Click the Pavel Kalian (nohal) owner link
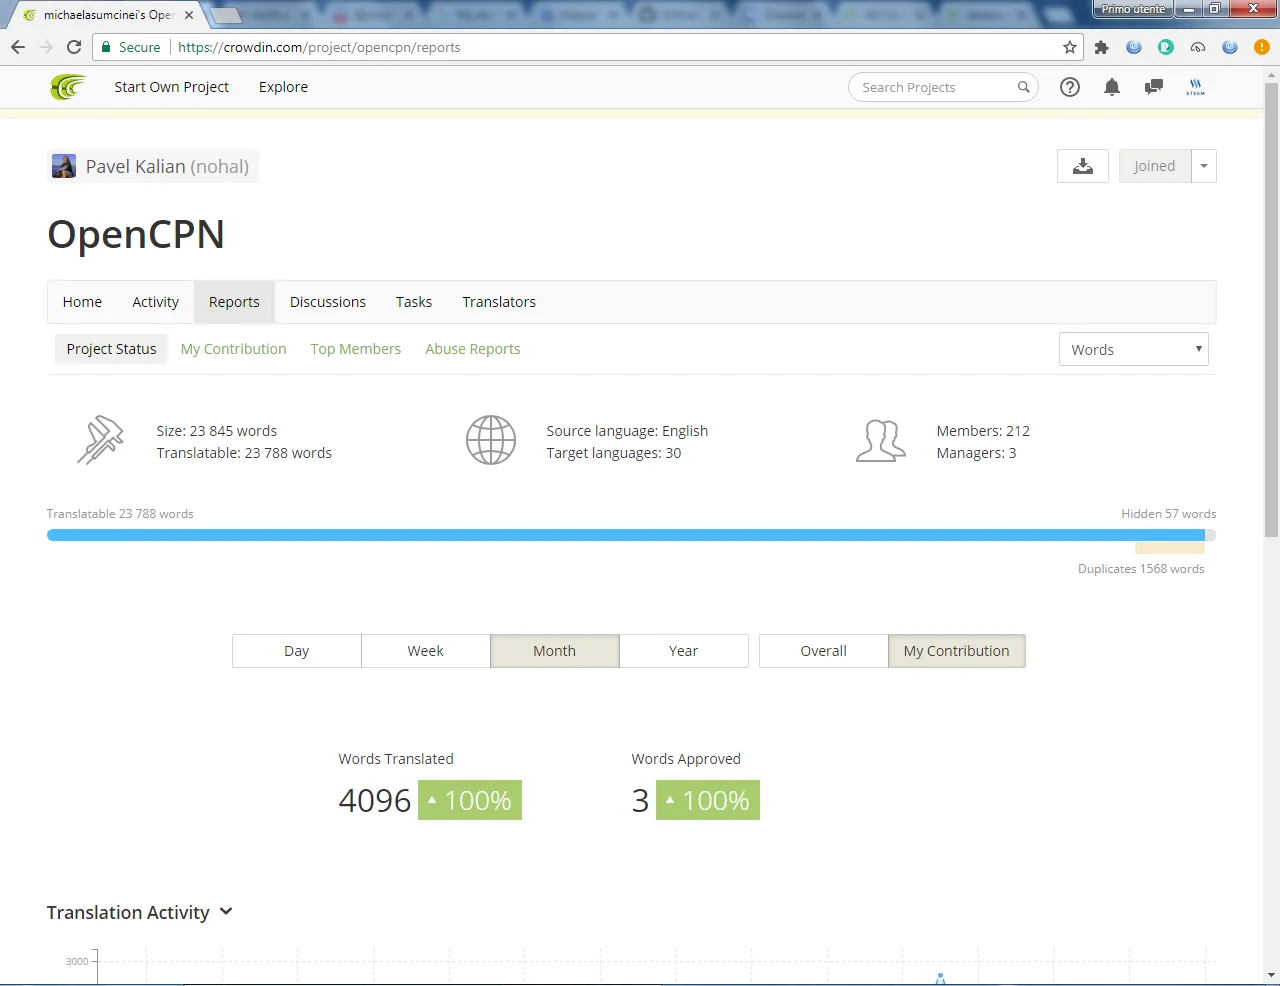The width and height of the screenshot is (1280, 986). tap(153, 166)
